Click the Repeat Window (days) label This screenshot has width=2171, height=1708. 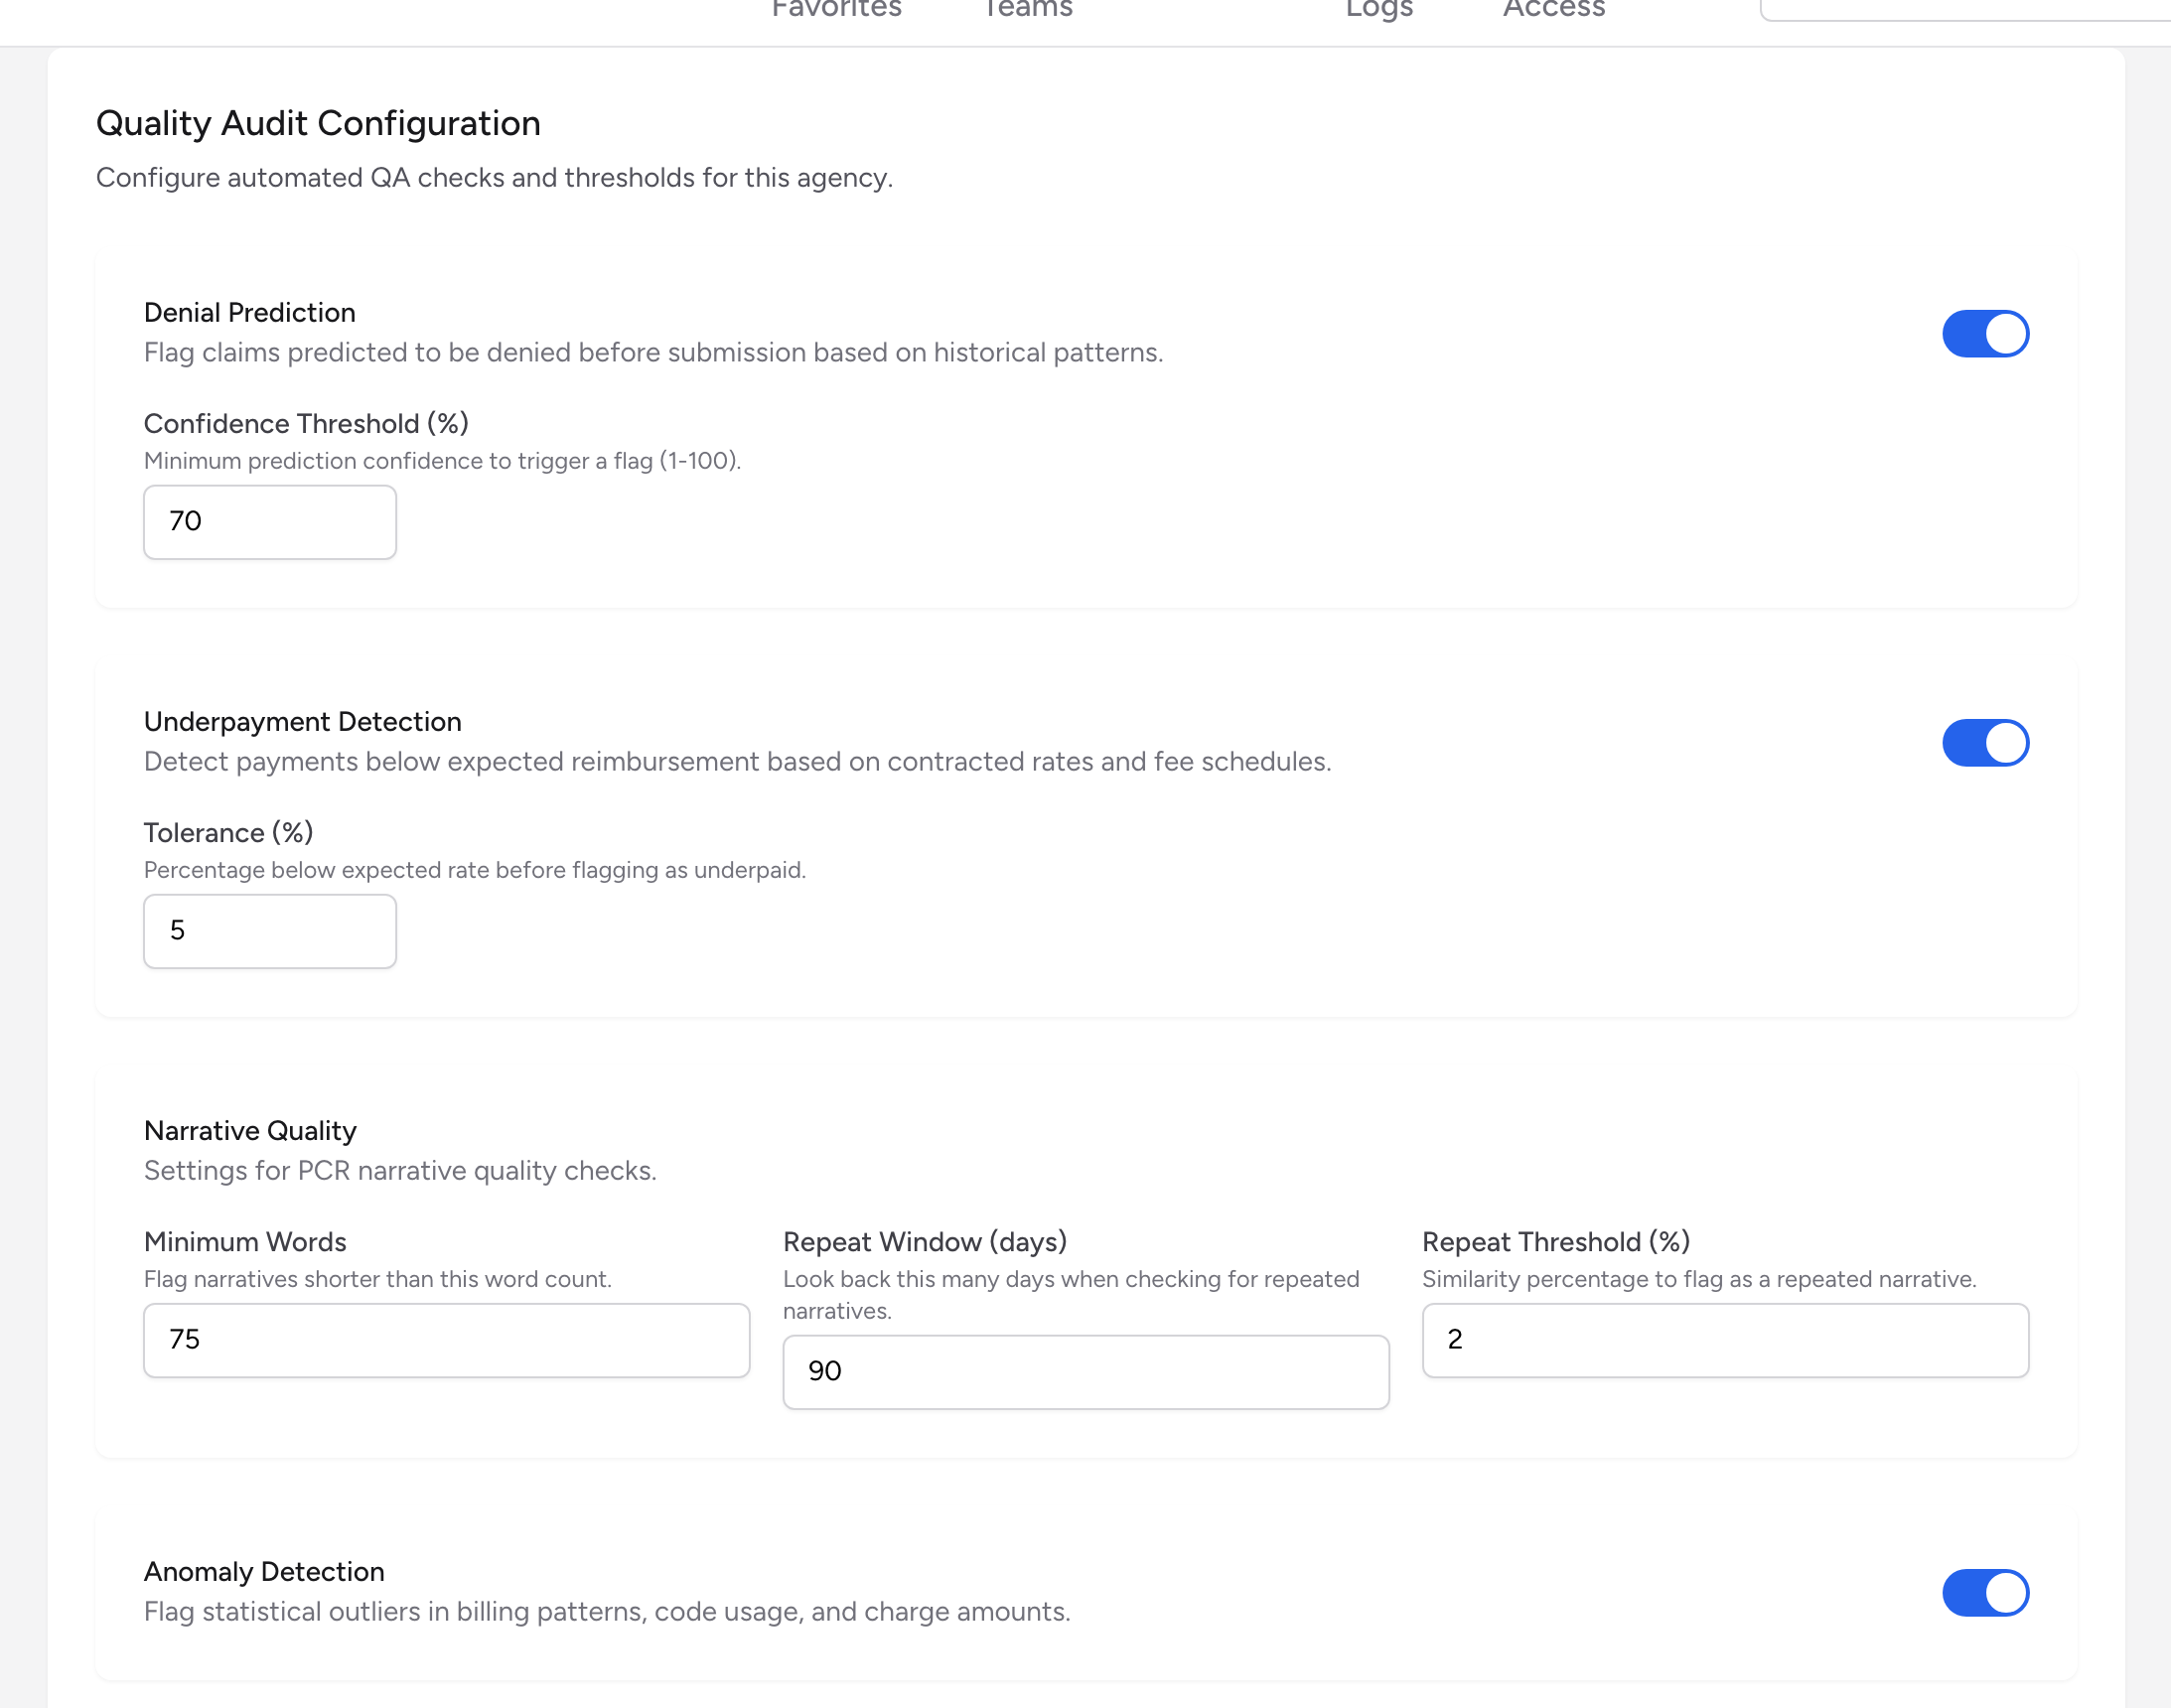click(925, 1241)
